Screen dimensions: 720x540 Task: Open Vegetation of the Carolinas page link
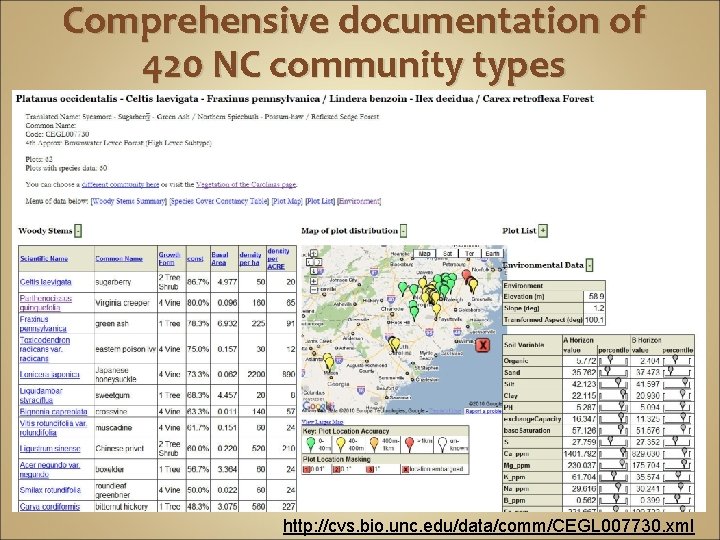tap(246, 185)
